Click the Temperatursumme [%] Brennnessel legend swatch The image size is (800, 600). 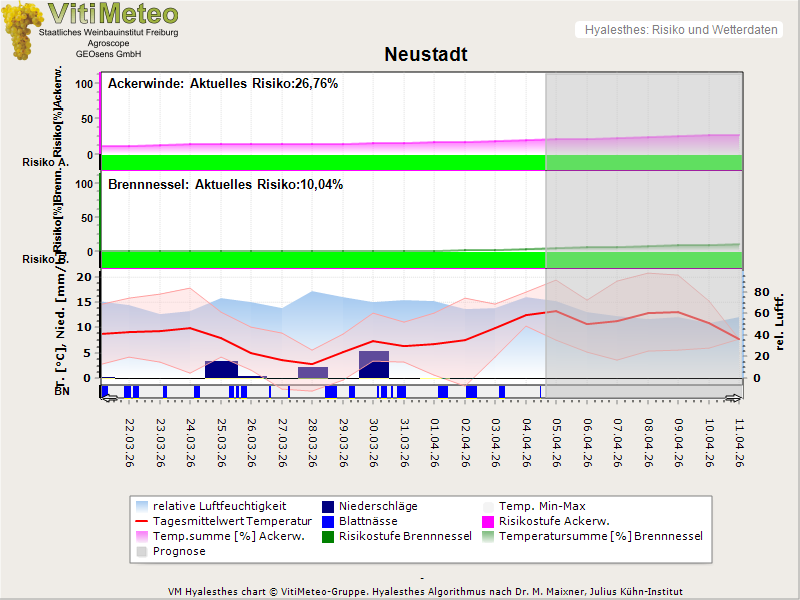point(488,536)
